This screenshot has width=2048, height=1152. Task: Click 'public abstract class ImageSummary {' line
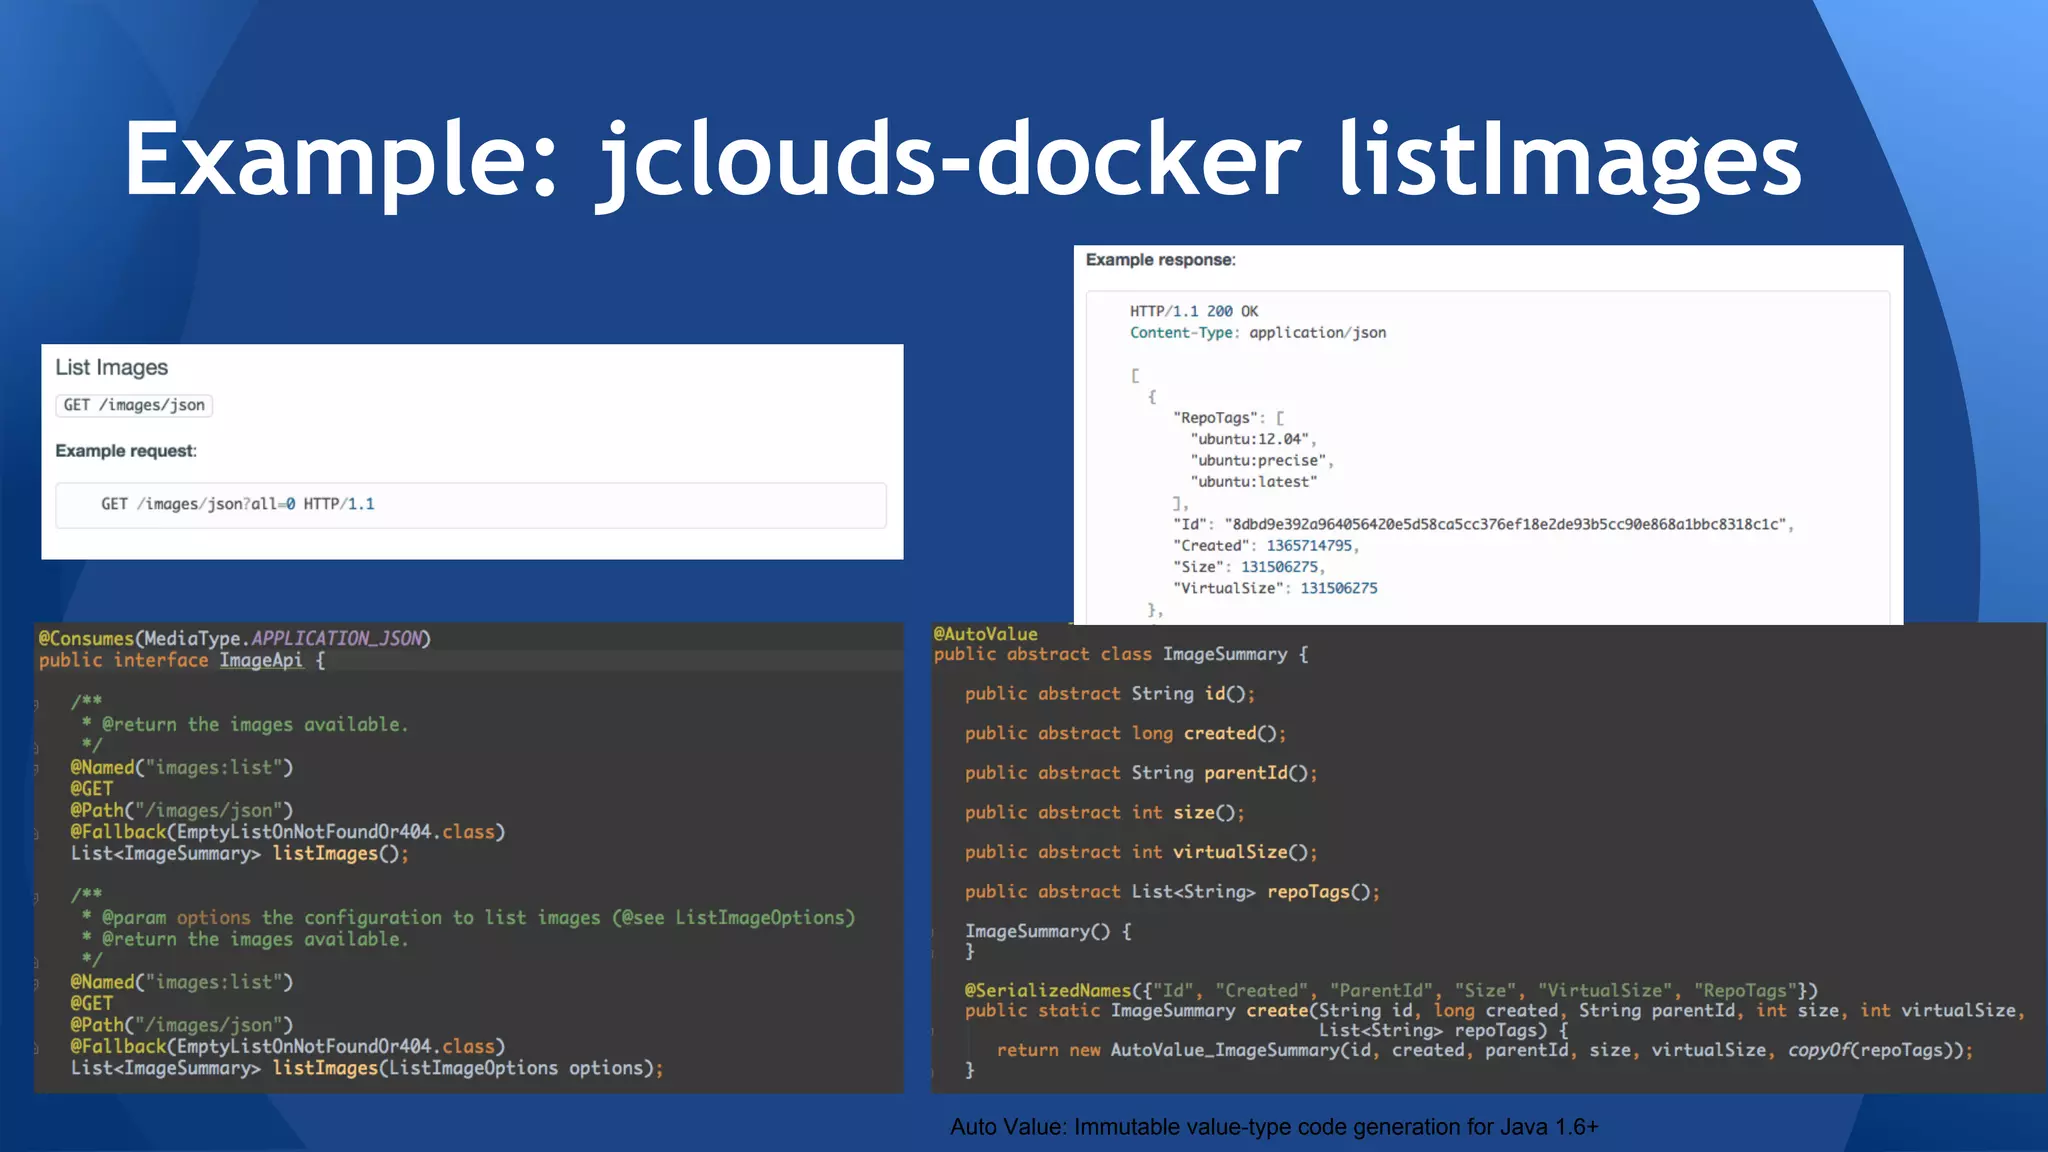(1121, 654)
